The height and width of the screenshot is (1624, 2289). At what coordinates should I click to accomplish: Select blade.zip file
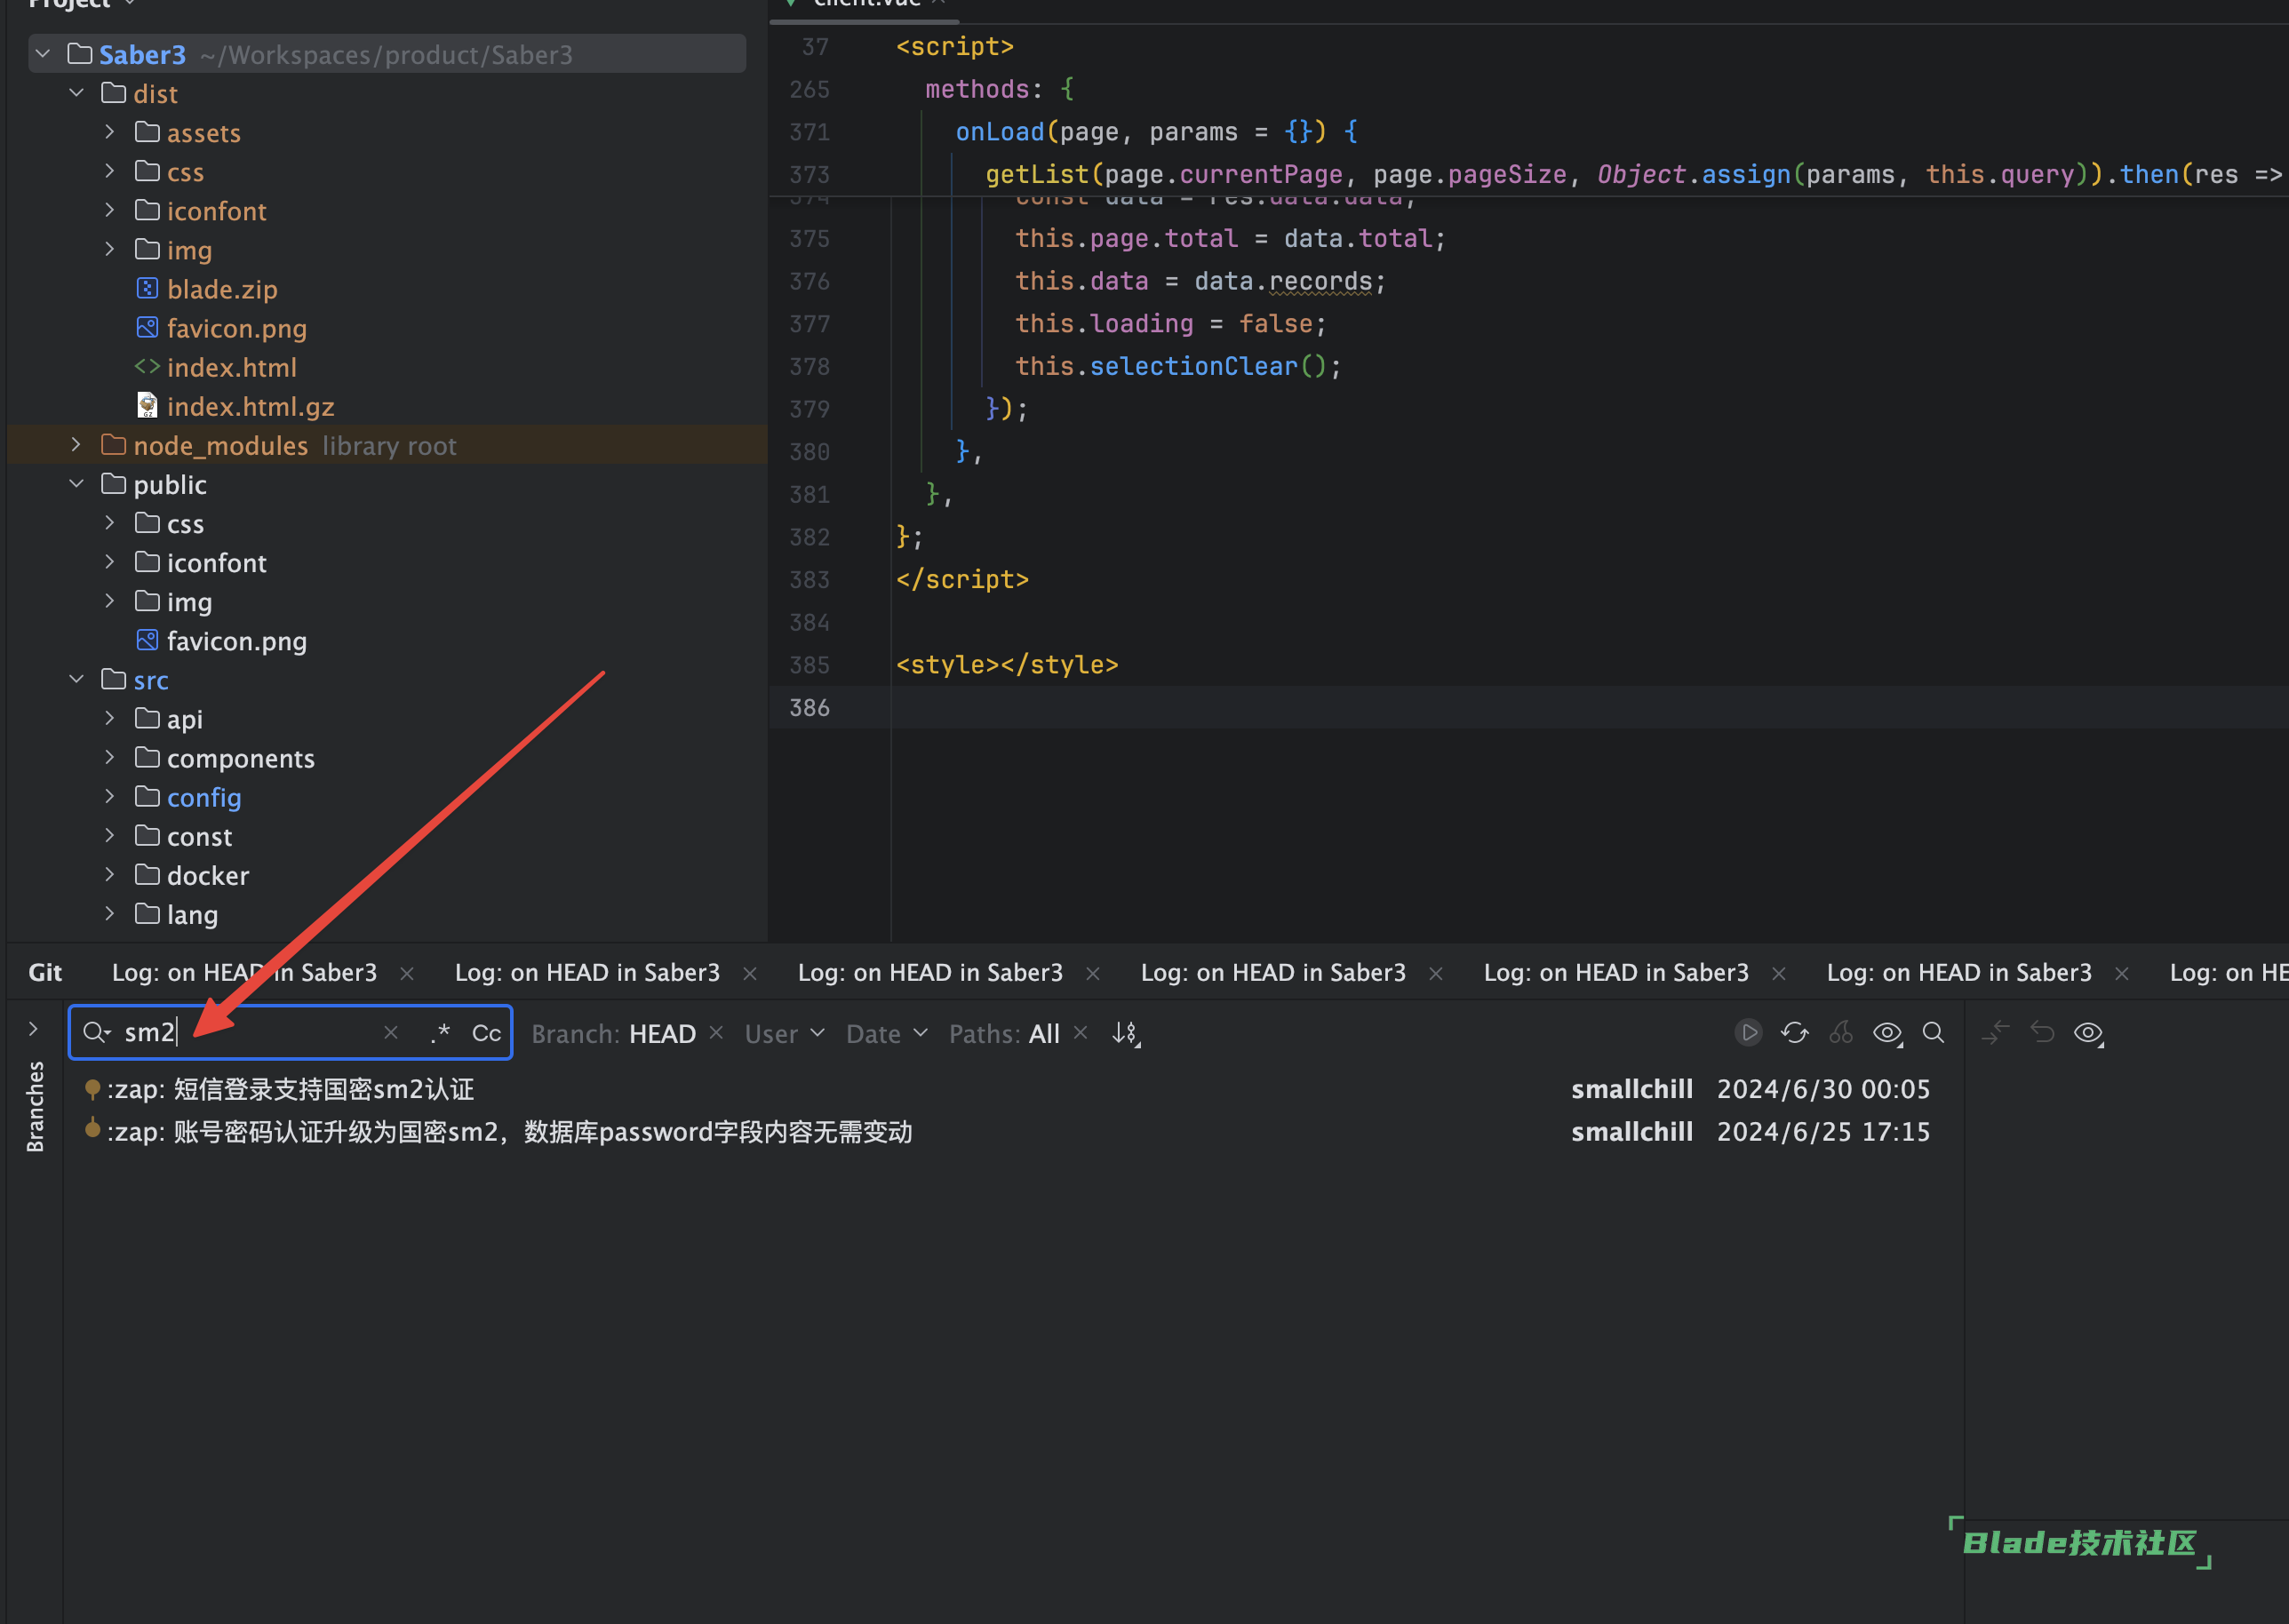click(x=222, y=289)
